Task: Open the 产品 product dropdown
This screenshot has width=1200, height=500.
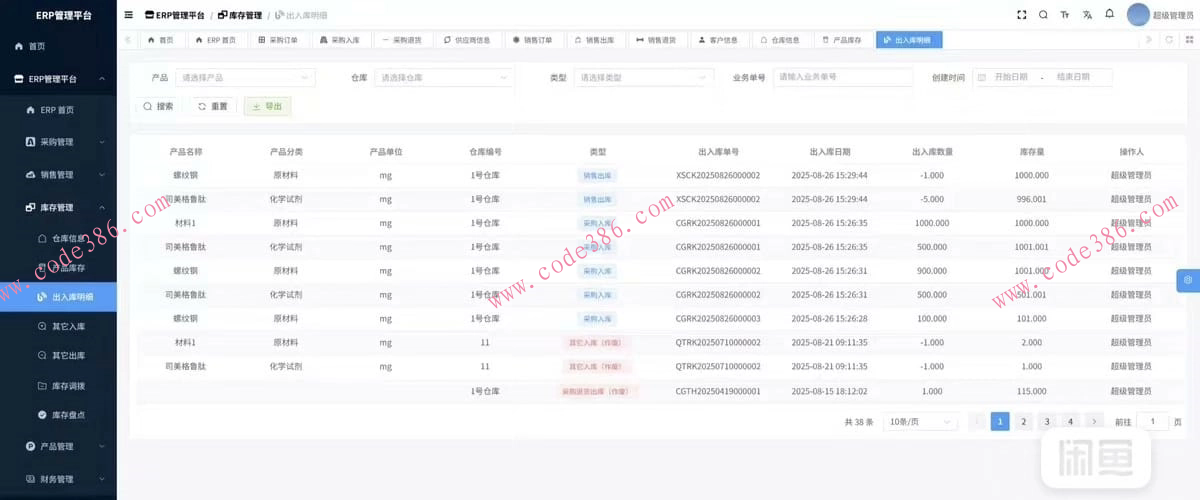Action: (244, 77)
